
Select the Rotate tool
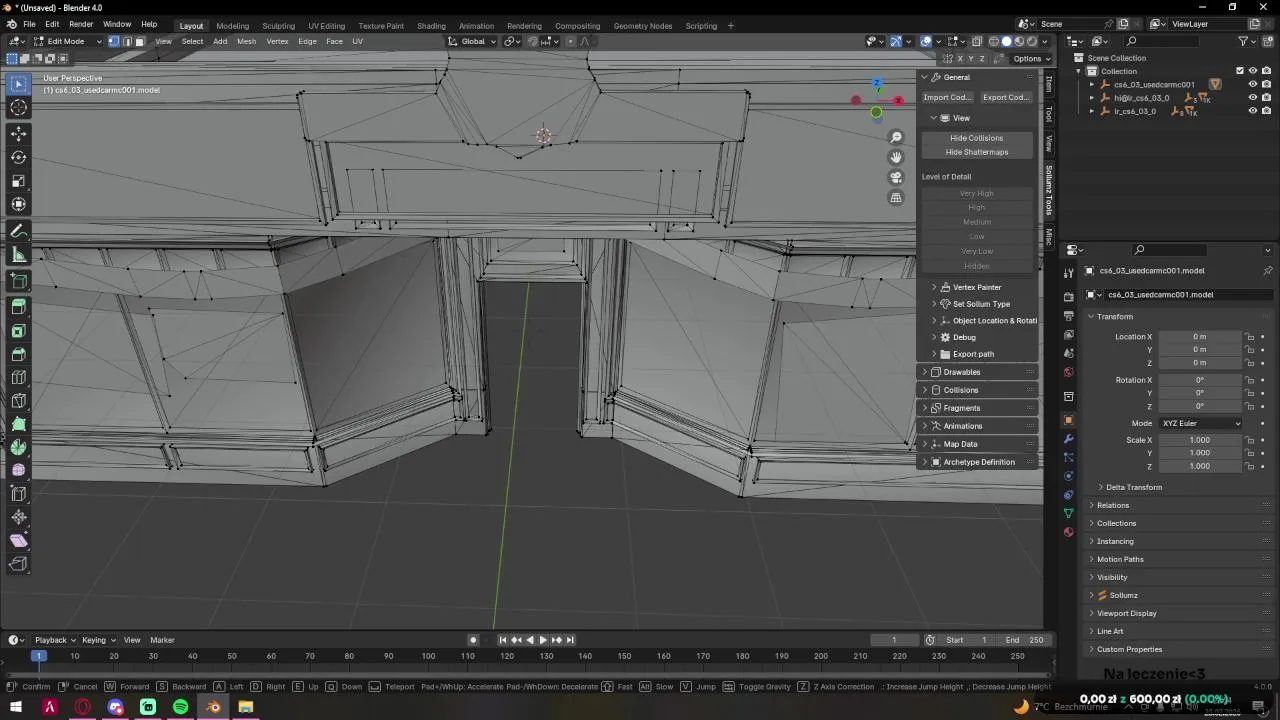point(18,157)
